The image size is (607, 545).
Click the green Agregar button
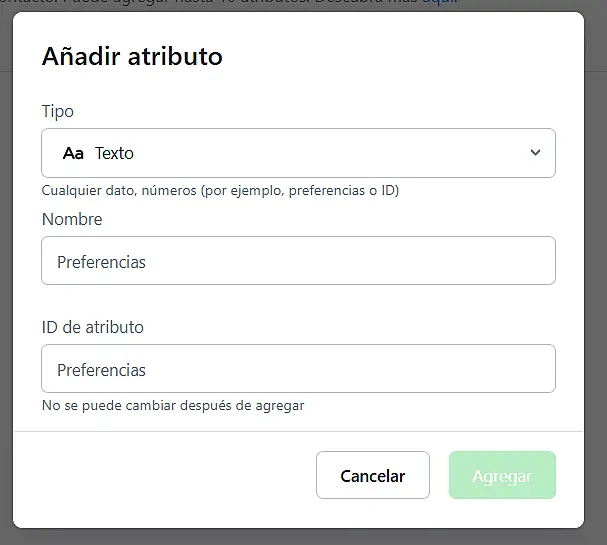[502, 476]
